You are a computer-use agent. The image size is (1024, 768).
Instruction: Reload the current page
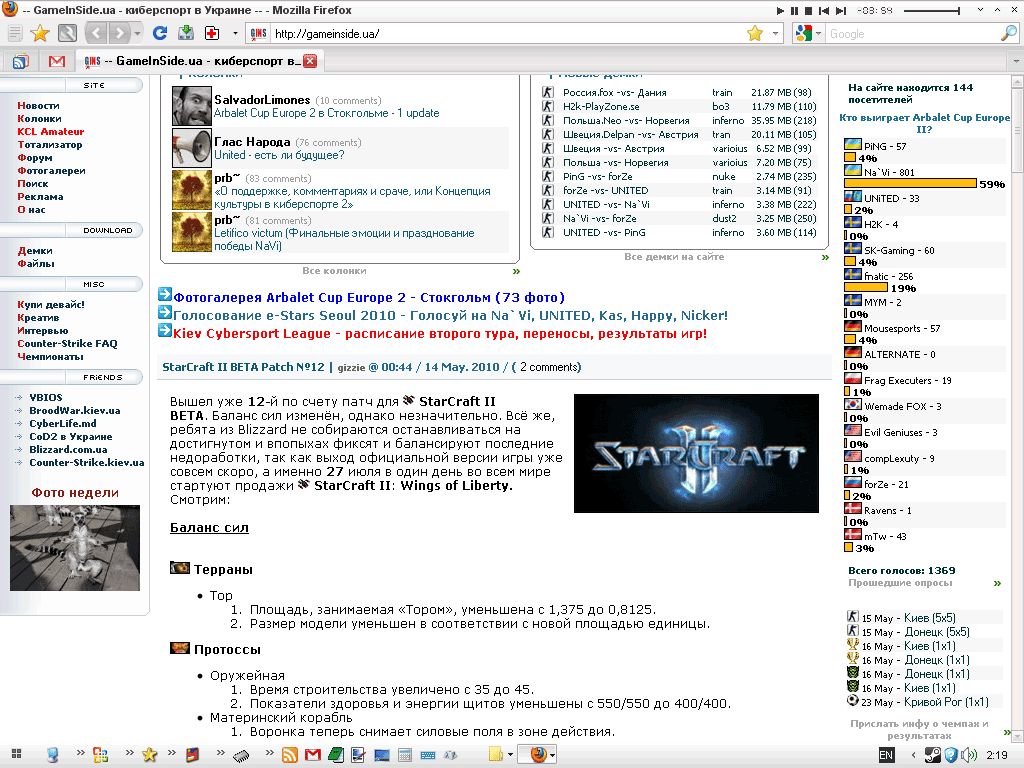160,33
